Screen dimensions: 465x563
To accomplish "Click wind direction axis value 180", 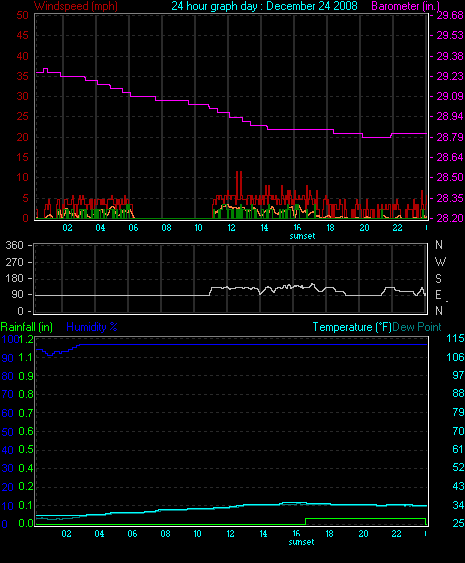I will pos(14,279).
